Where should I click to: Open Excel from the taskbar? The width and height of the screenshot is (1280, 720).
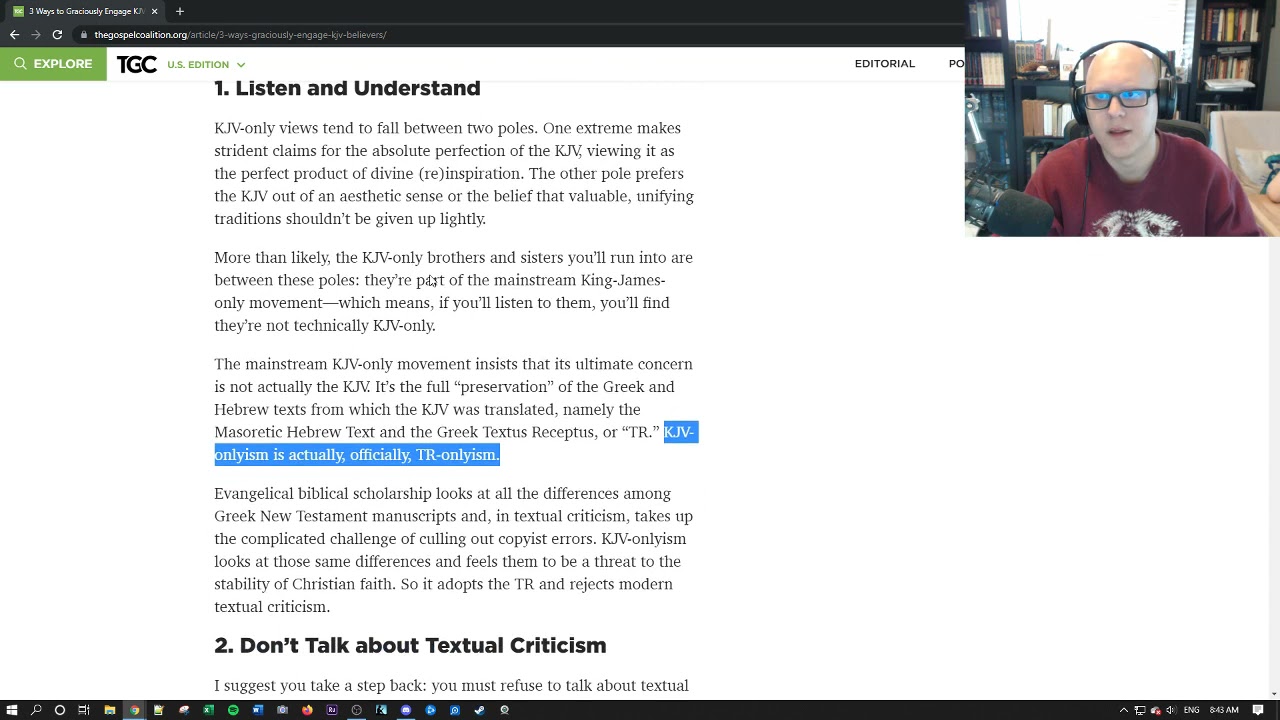[x=208, y=710]
